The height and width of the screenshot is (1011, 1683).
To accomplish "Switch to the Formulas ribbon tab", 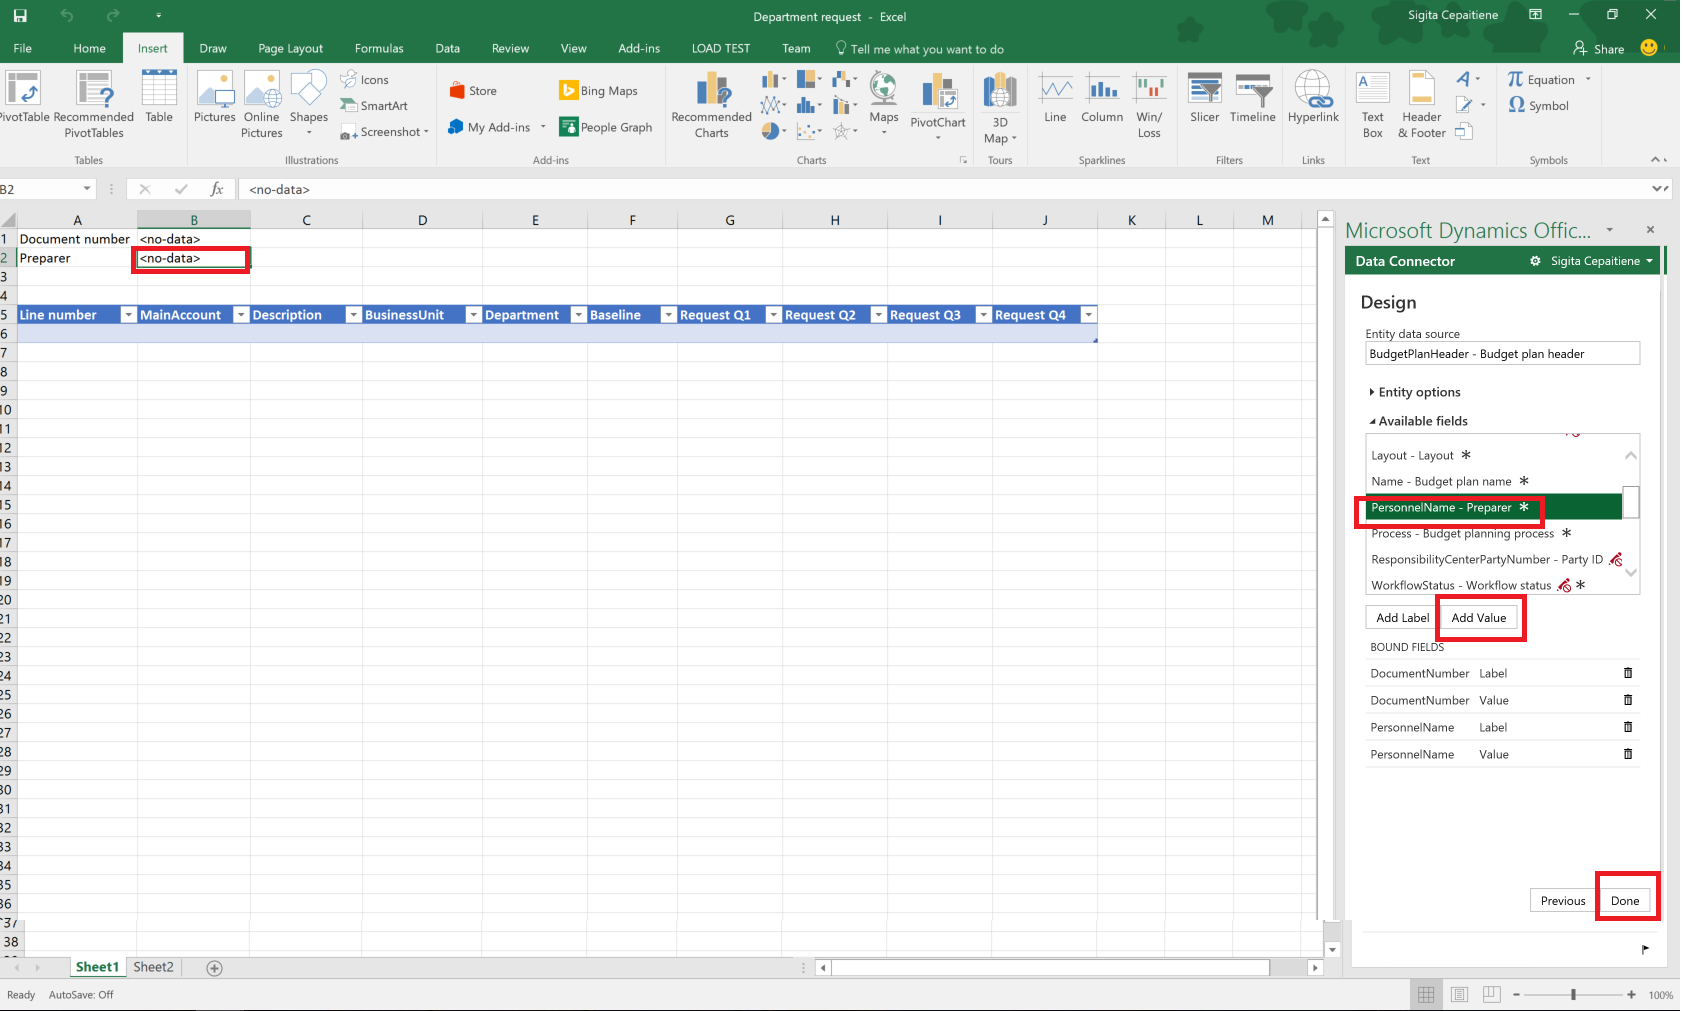I will click(378, 47).
